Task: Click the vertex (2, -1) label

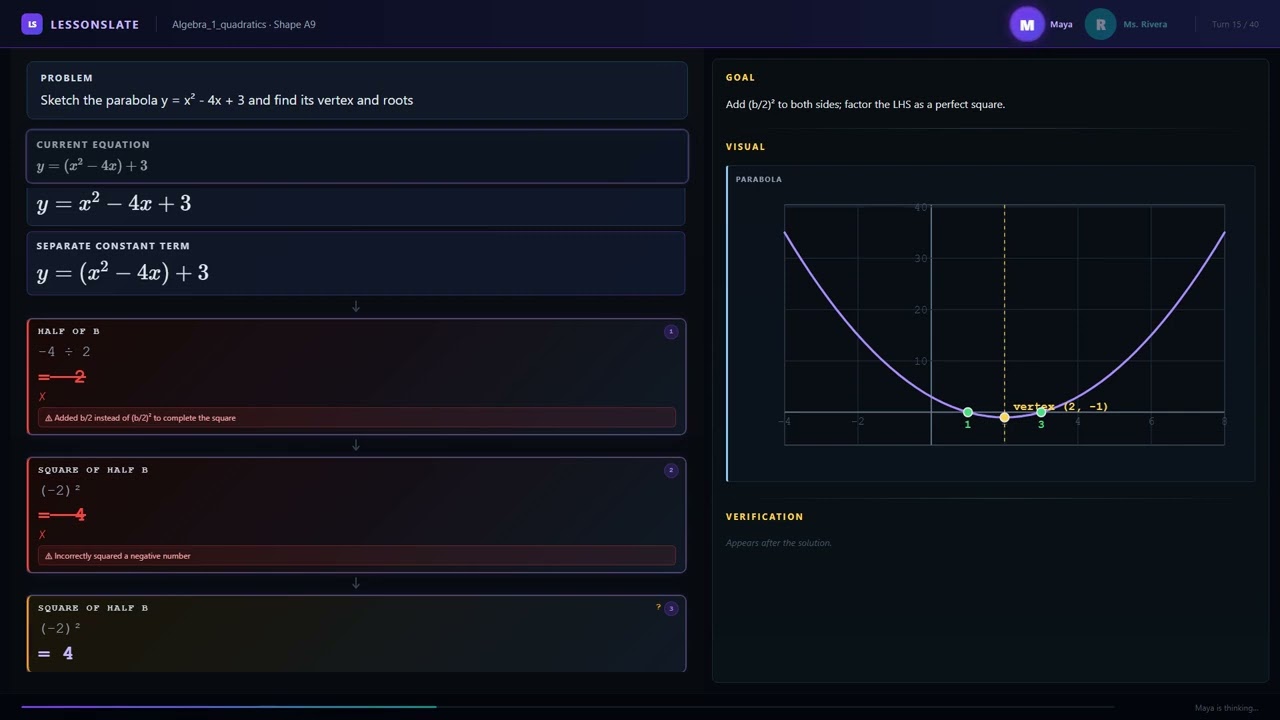Action: [x=1060, y=407]
